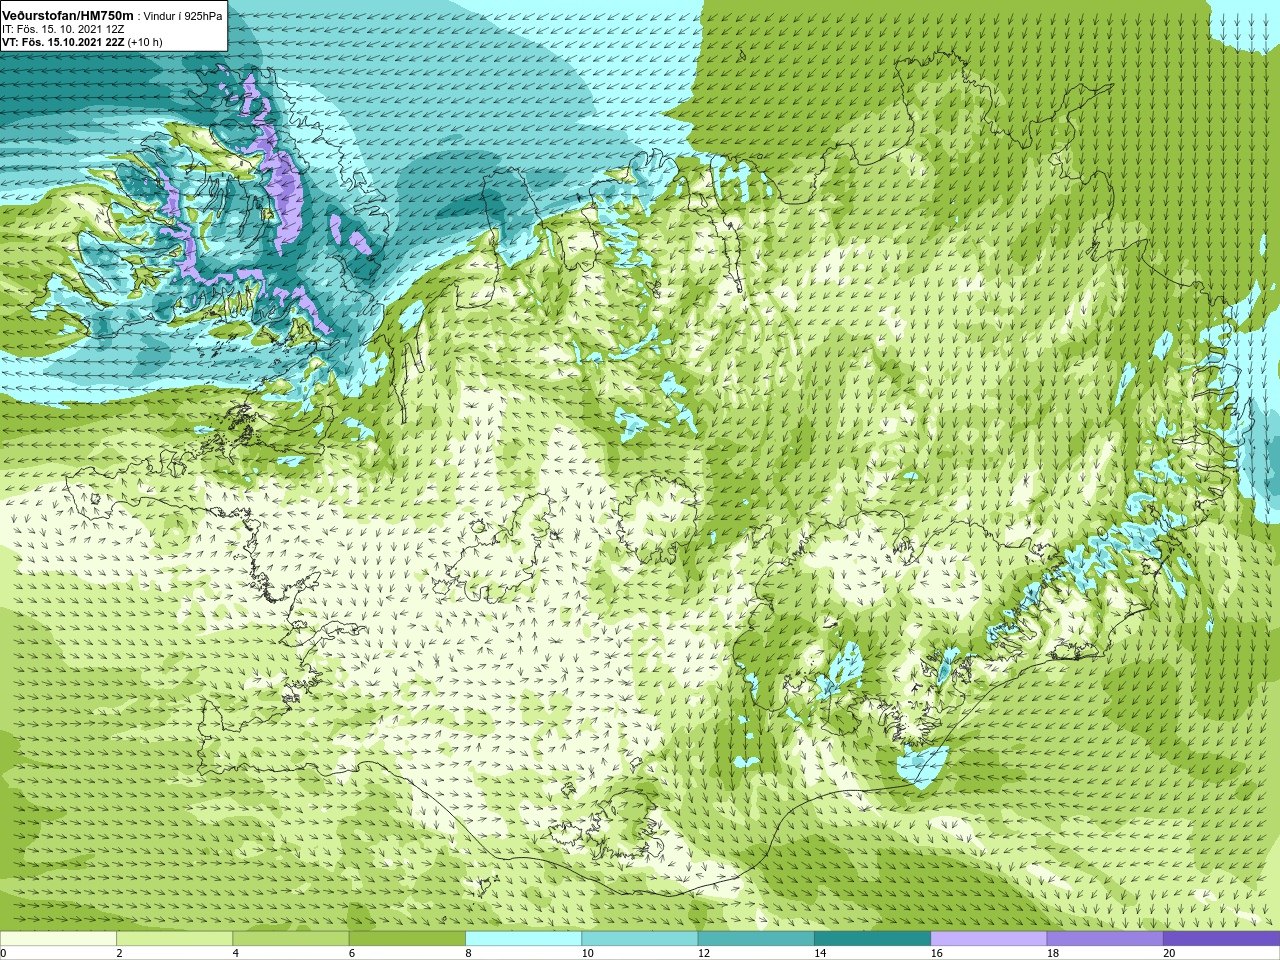Click the 2–4 light green legend swatch
The width and height of the screenshot is (1280, 960).
174,939
